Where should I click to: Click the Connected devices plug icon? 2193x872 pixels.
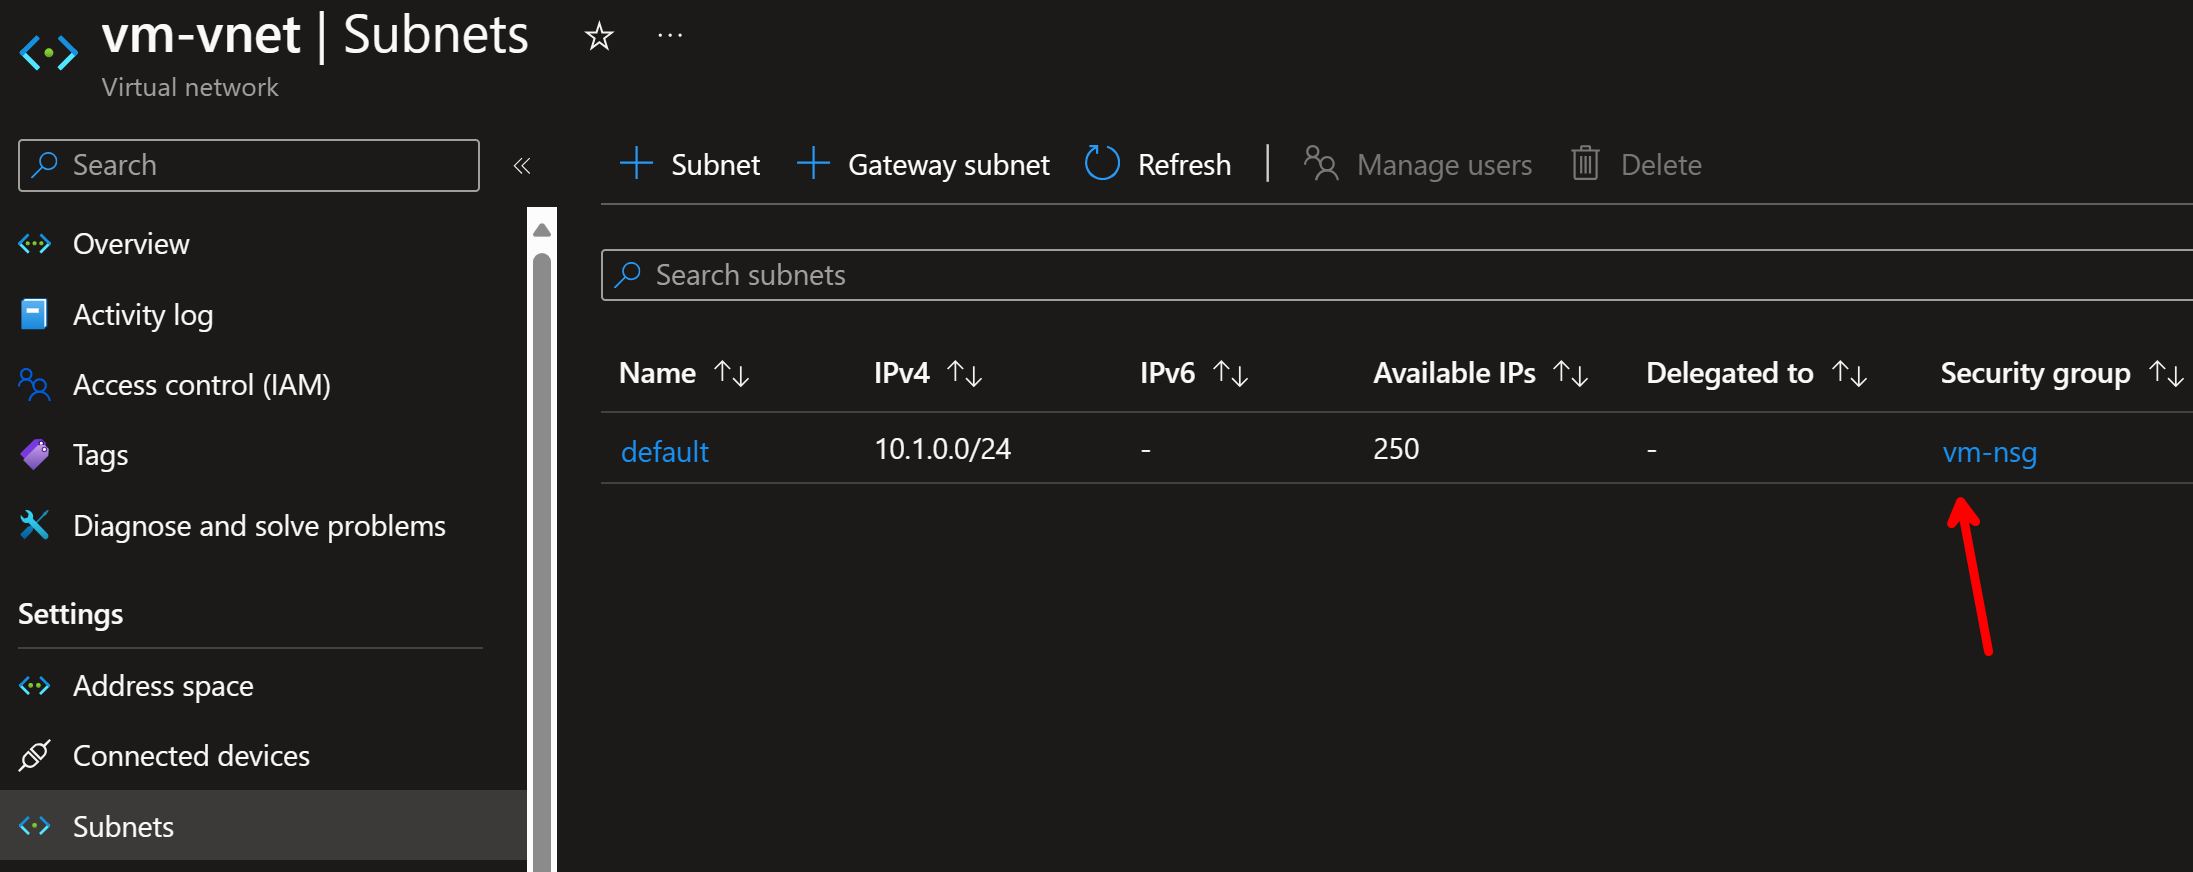[35, 756]
